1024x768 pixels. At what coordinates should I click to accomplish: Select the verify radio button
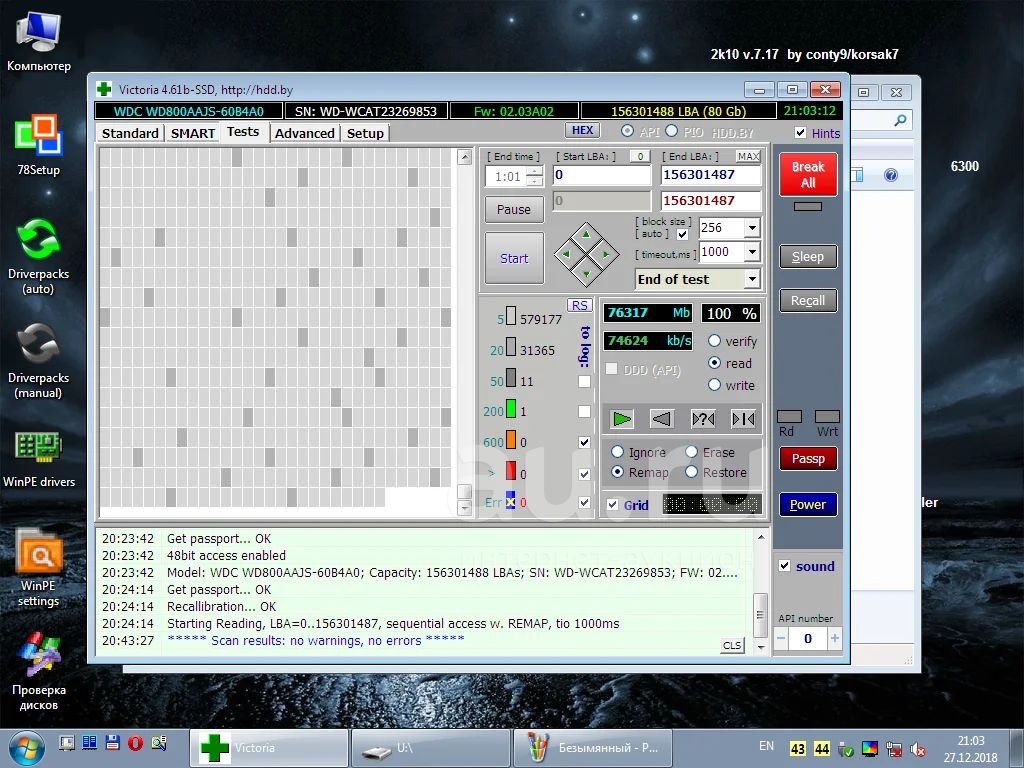tap(714, 340)
